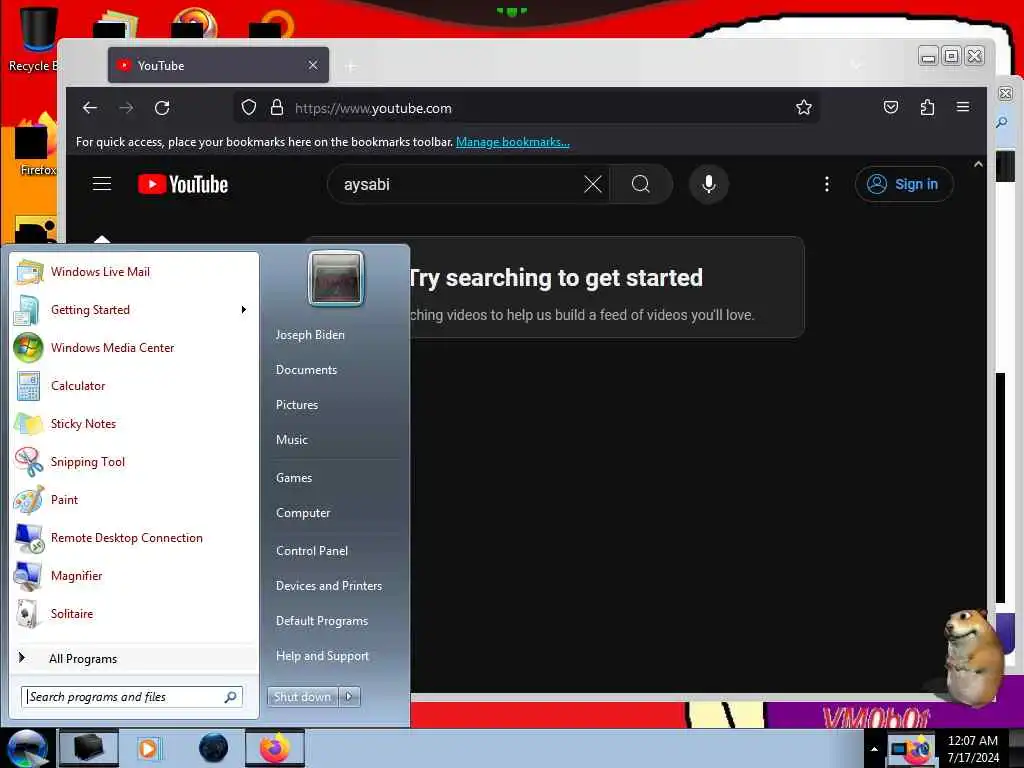Open the Manage bookmarks link
1024x768 pixels.
[513, 142]
